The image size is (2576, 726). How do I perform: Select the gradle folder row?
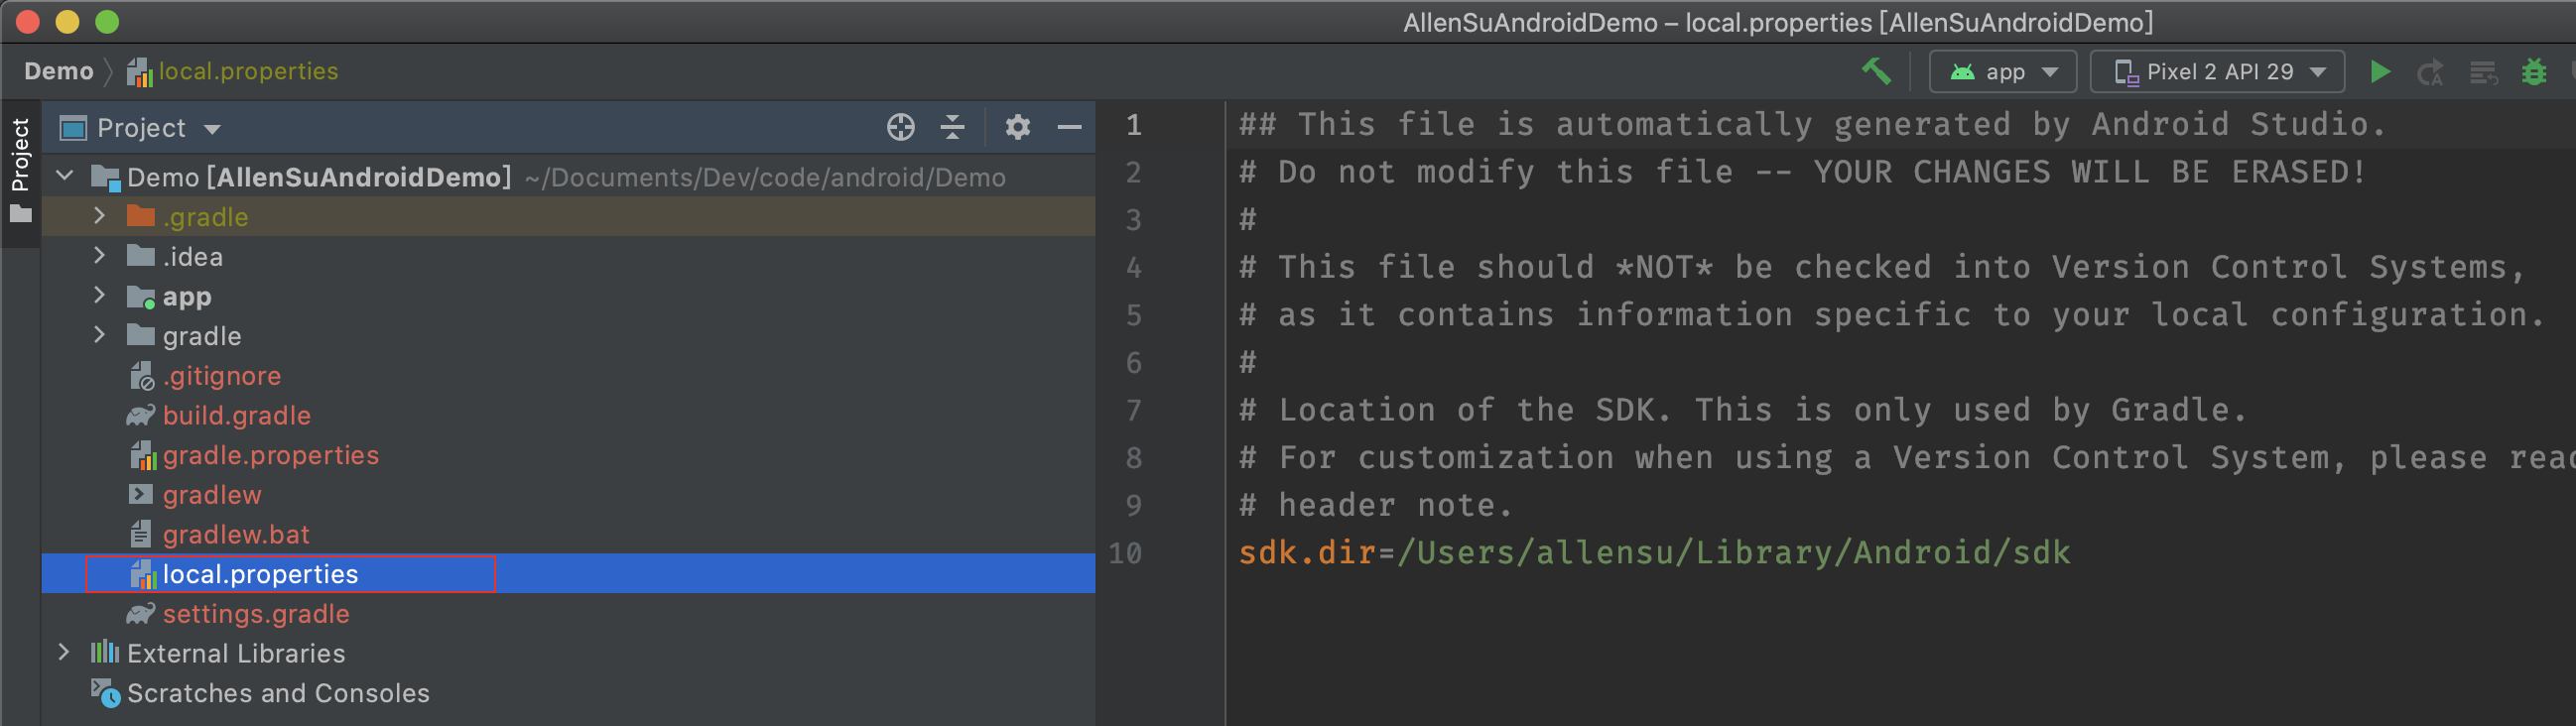point(568,336)
